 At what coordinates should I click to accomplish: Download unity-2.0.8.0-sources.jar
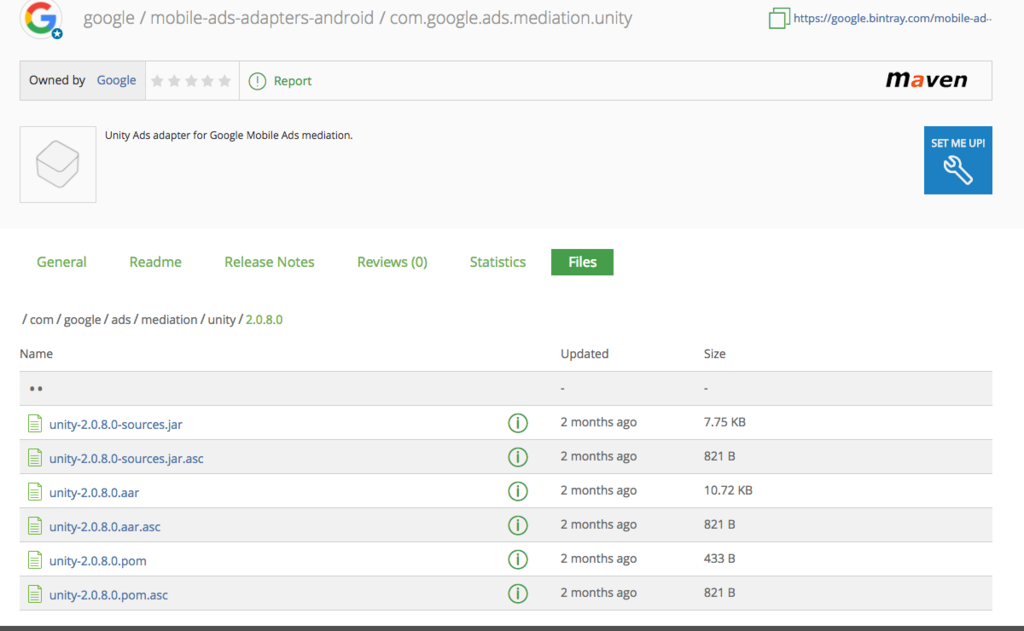[x=116, y=424]
